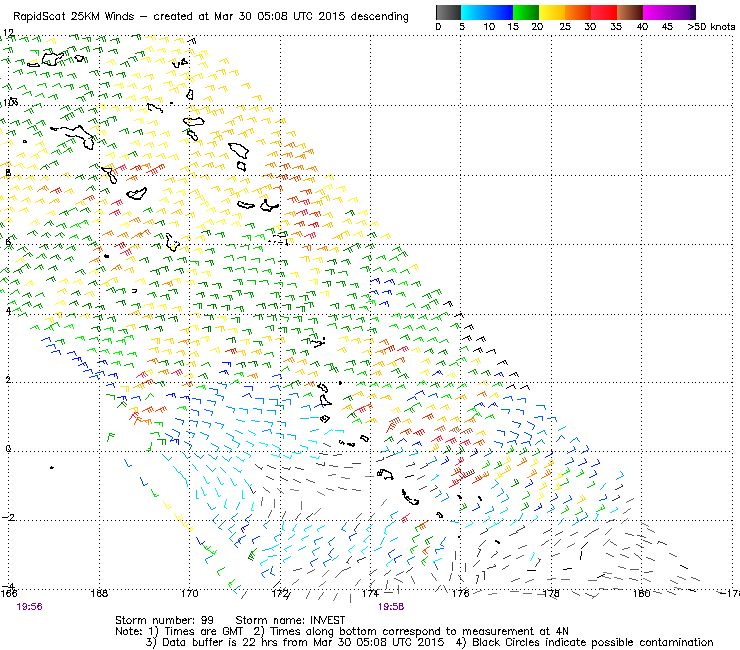Click the purple time label '19:56'
Image resolution: width=740 pixels, height=650 pixels.
(x=29, y=607)
